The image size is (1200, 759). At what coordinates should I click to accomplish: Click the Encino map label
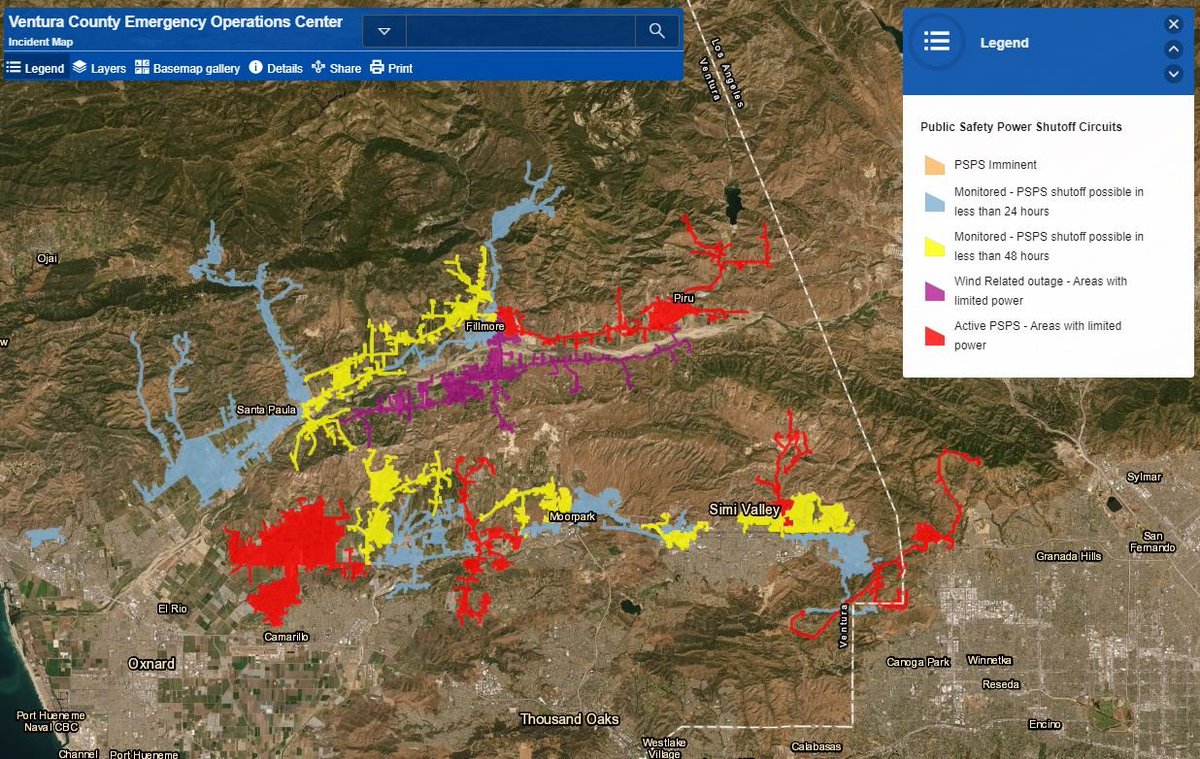[x=1043, y=724]
